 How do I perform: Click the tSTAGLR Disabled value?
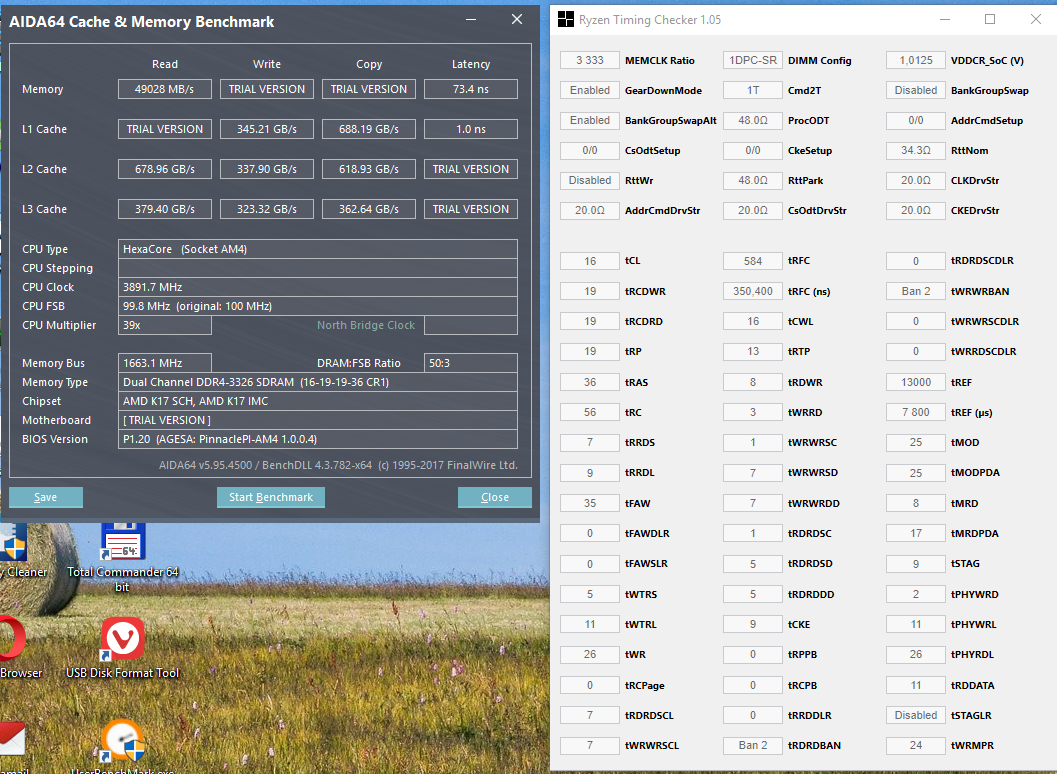916,715
